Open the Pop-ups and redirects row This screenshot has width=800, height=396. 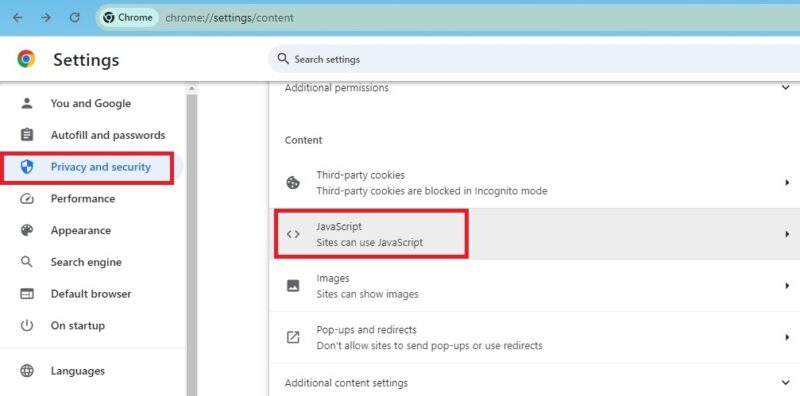click(534, 337)
